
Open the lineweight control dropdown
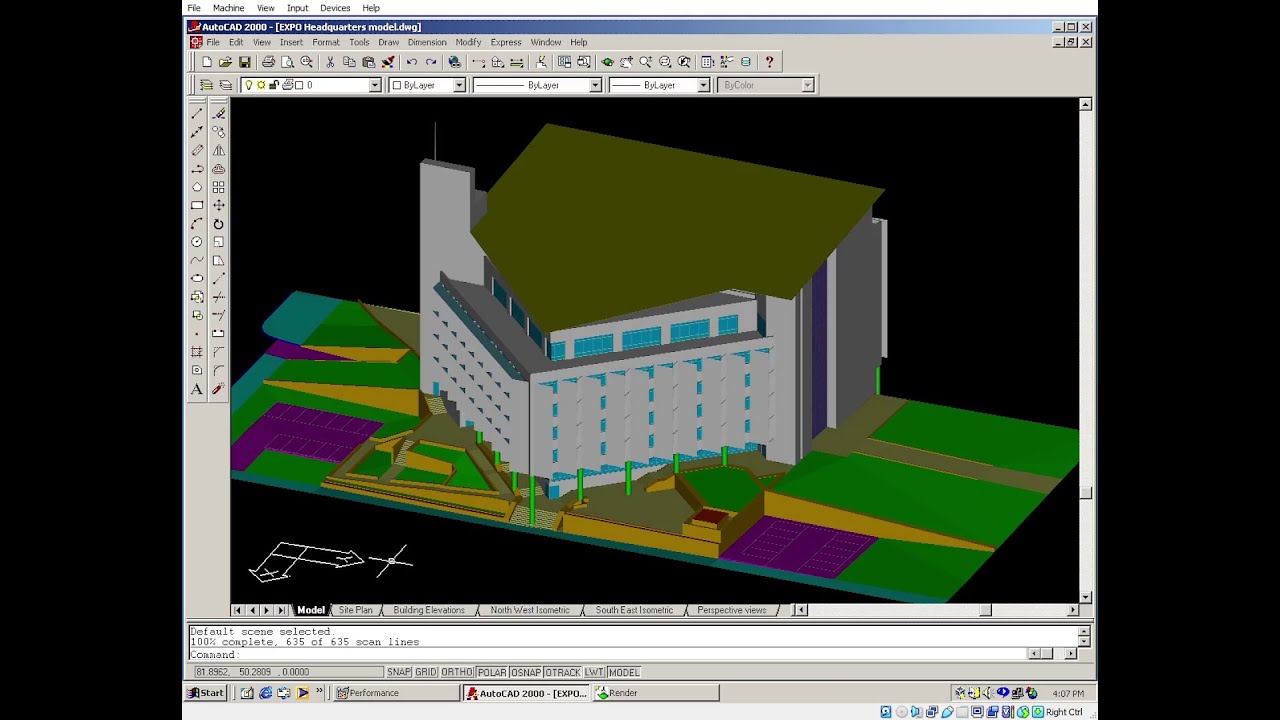click(x=703, y=86)
